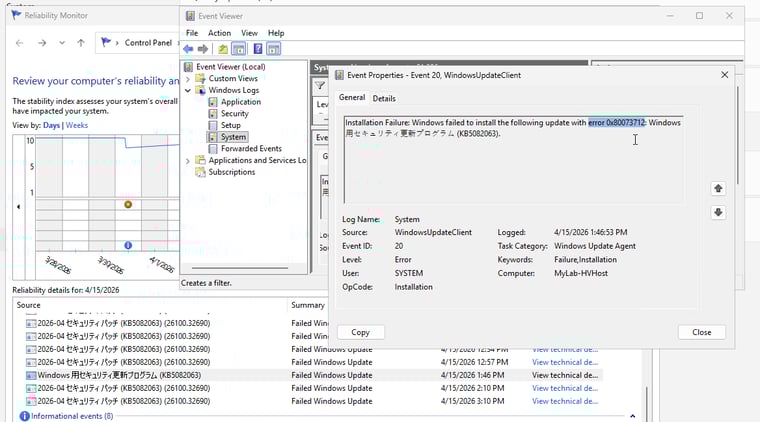760x422 pixels.
Task: Open Informational events (8) group
Action: click(x=71, y=416)
